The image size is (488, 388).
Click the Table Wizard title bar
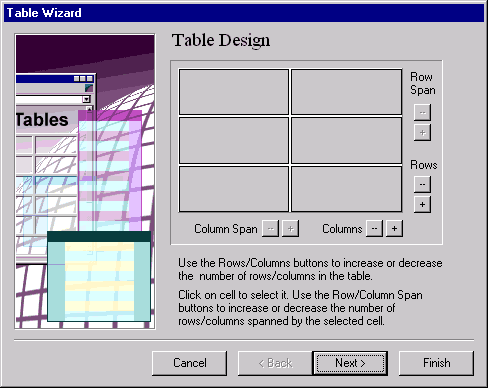coord(244,13)
